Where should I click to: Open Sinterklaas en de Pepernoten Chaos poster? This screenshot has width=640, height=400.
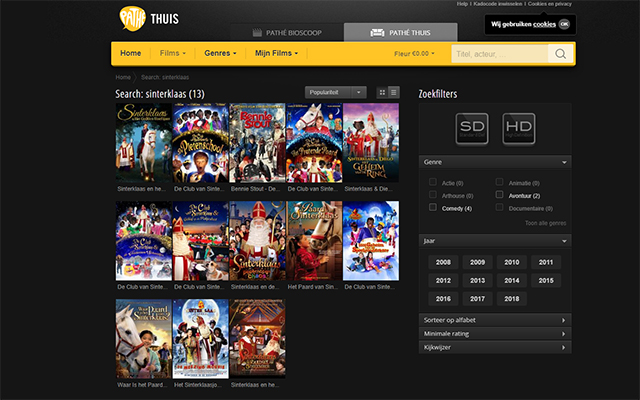click(x=257, y=241)
